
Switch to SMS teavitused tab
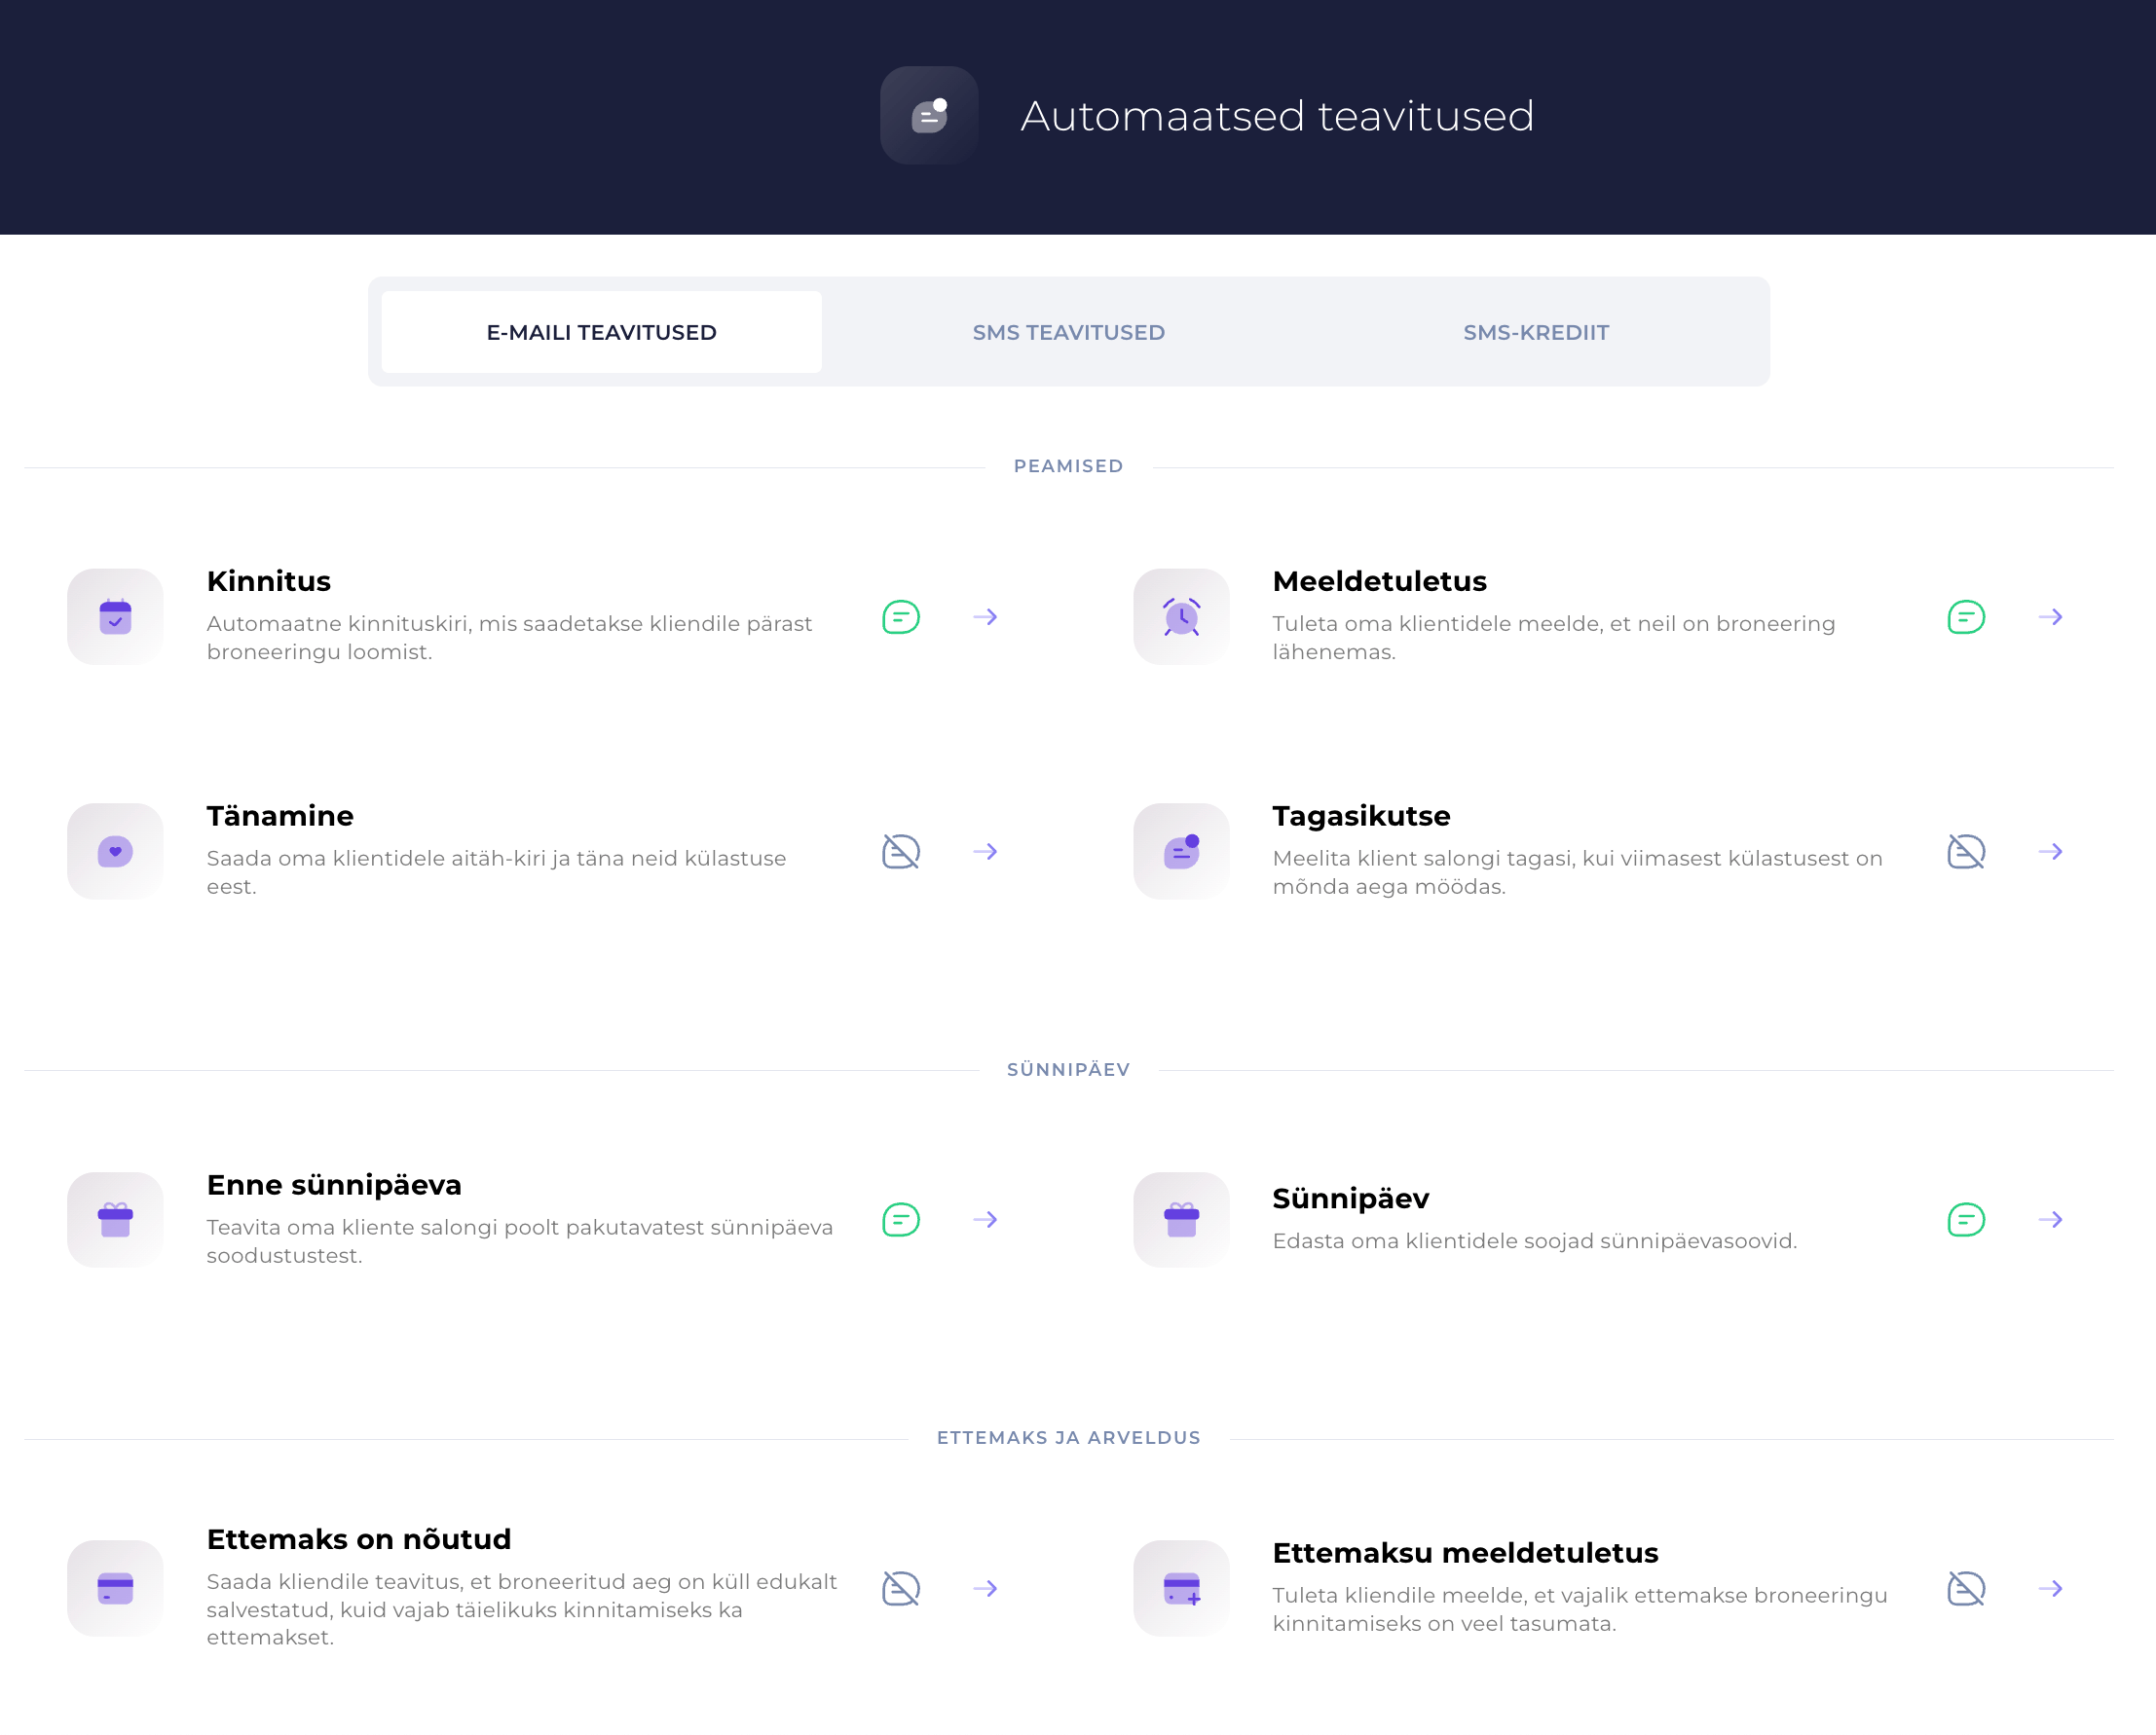pos(1068,332)
